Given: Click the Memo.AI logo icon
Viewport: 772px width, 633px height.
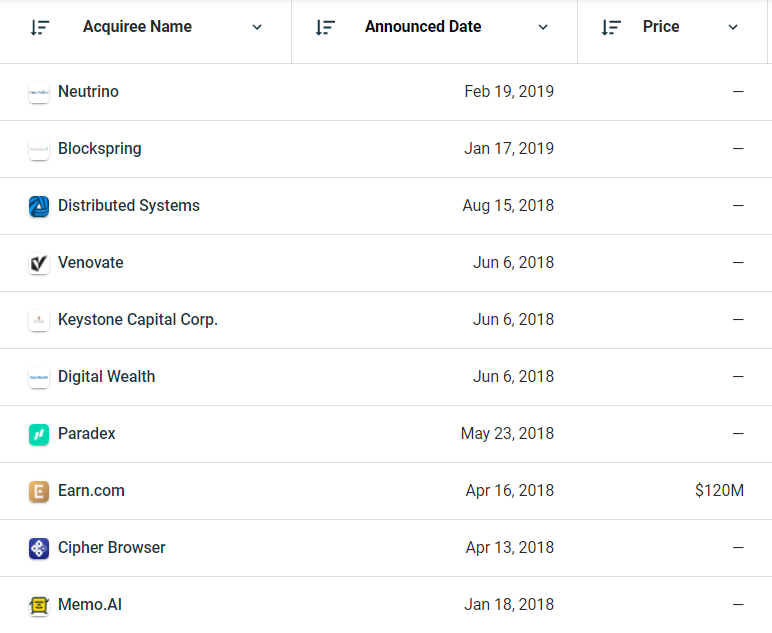Looking at the screenshot, I should (39, 605).
